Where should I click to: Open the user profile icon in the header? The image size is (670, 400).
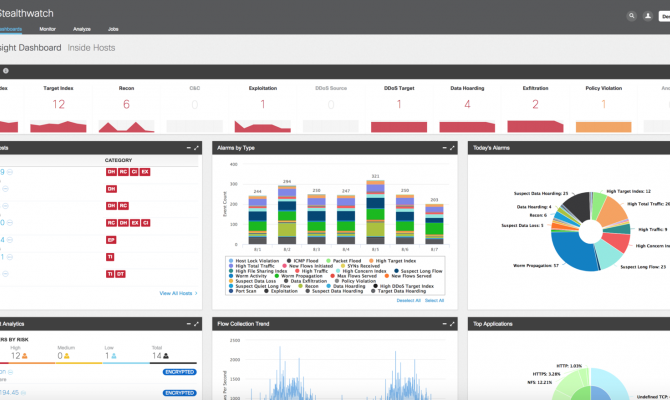[648, 16]
